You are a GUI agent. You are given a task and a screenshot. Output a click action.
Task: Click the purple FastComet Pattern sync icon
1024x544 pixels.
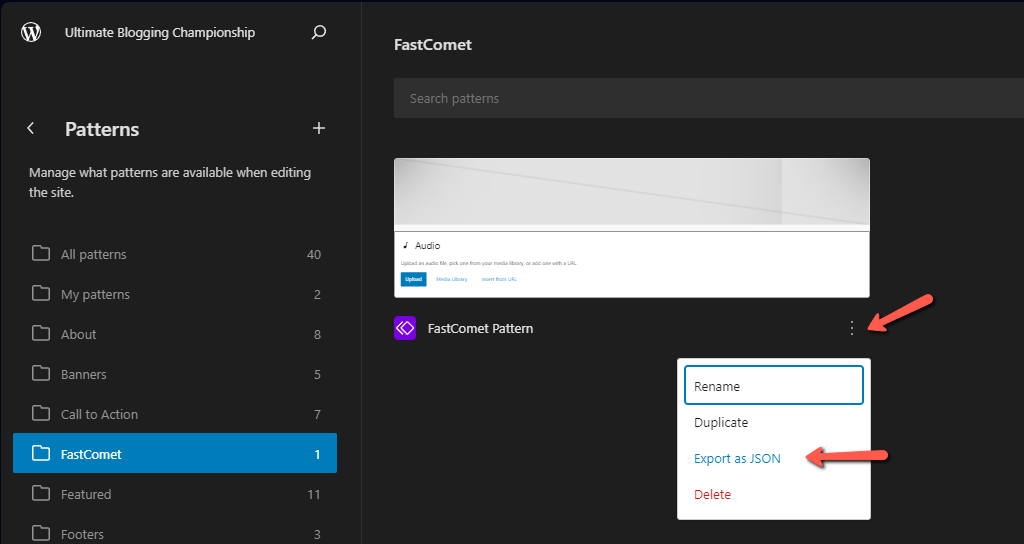pos(405,328)
